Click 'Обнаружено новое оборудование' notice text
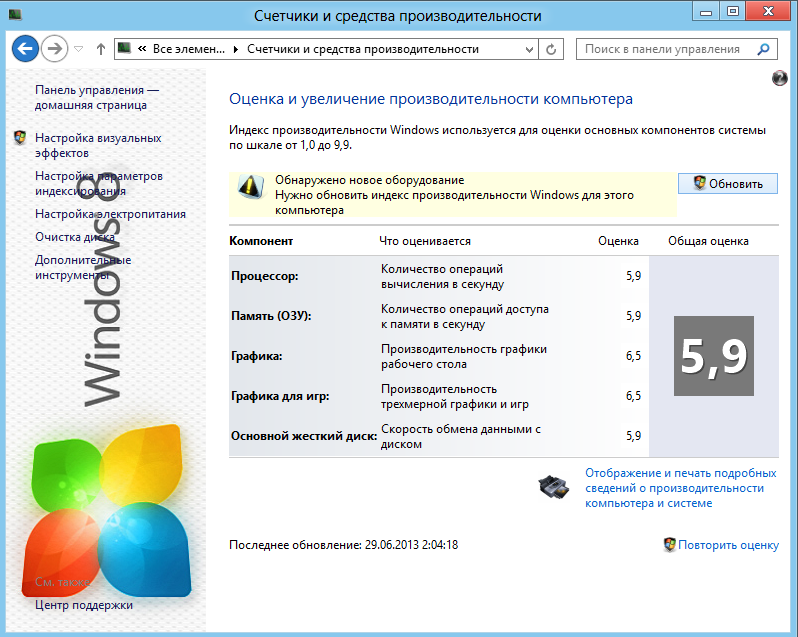Viewport: 798px width, 637px height. click(x=369, y=180)
